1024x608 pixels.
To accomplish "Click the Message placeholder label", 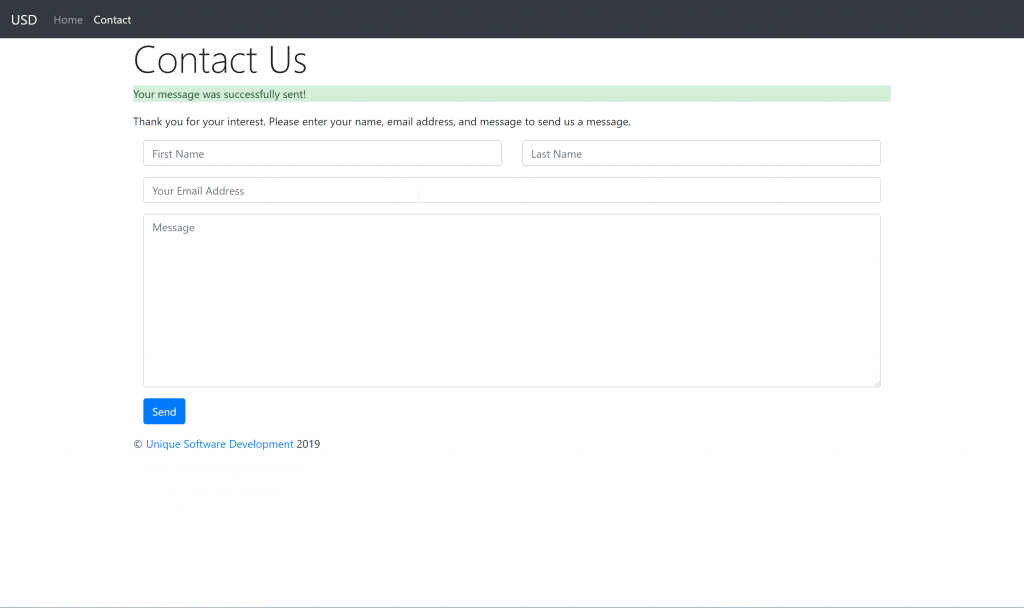I will [x=173, y=227].
